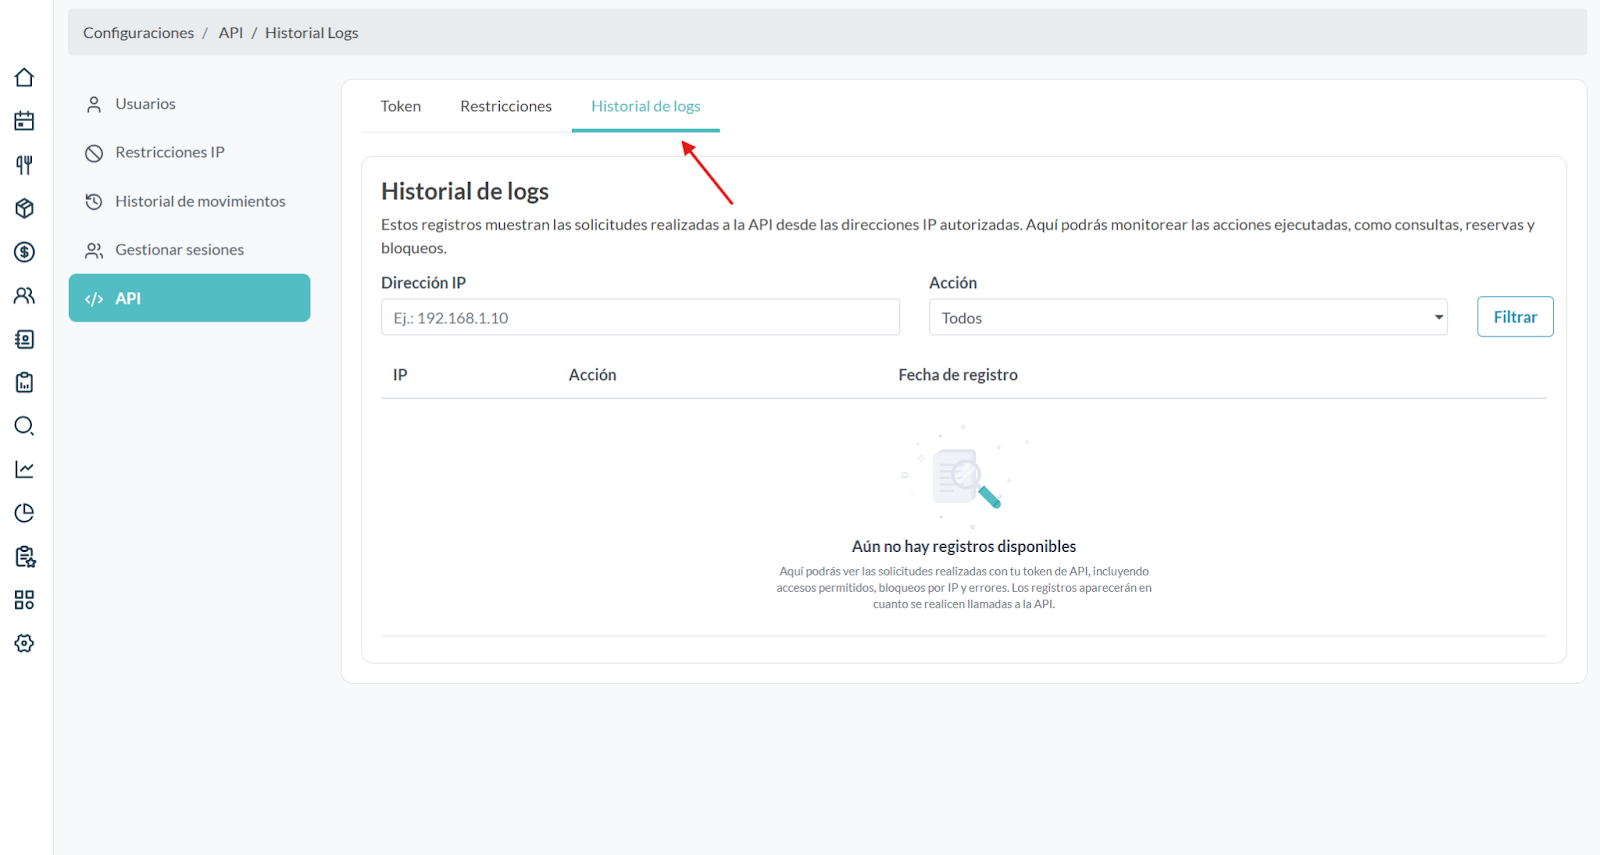Click the home icon in left sidebar
This screenshot has height=855, width=1600.
[25, 78]
